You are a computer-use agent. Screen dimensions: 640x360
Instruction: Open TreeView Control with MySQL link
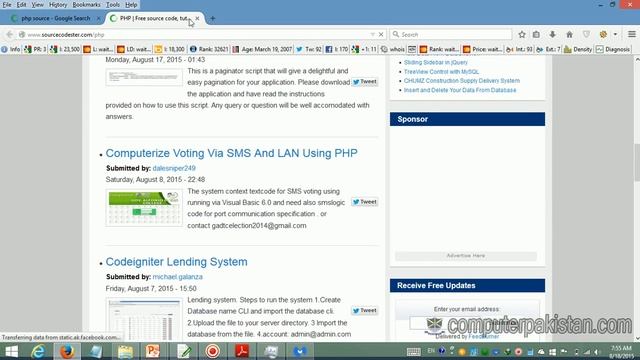click(441, 72)
